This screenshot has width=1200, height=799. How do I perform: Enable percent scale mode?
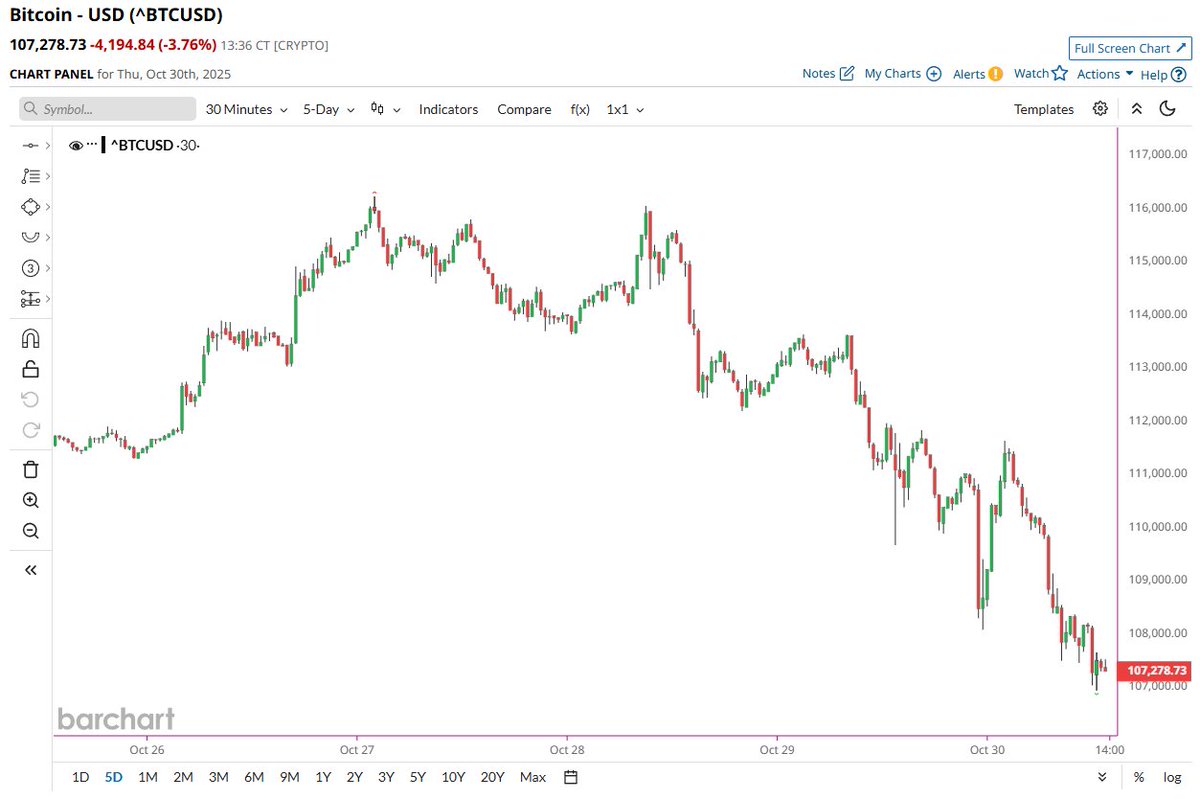tap(1138, 777)
